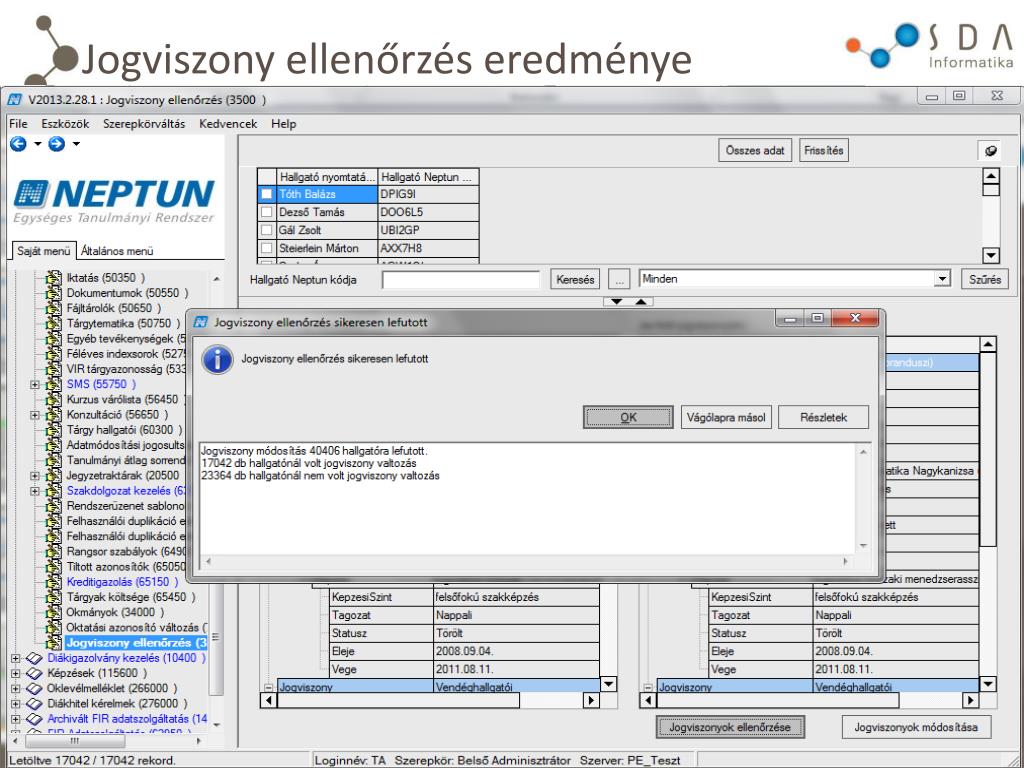1024x768 pixels.
Task: Expand the Diákigazolvány kezelés tree node
Action: tap(16, 658)
